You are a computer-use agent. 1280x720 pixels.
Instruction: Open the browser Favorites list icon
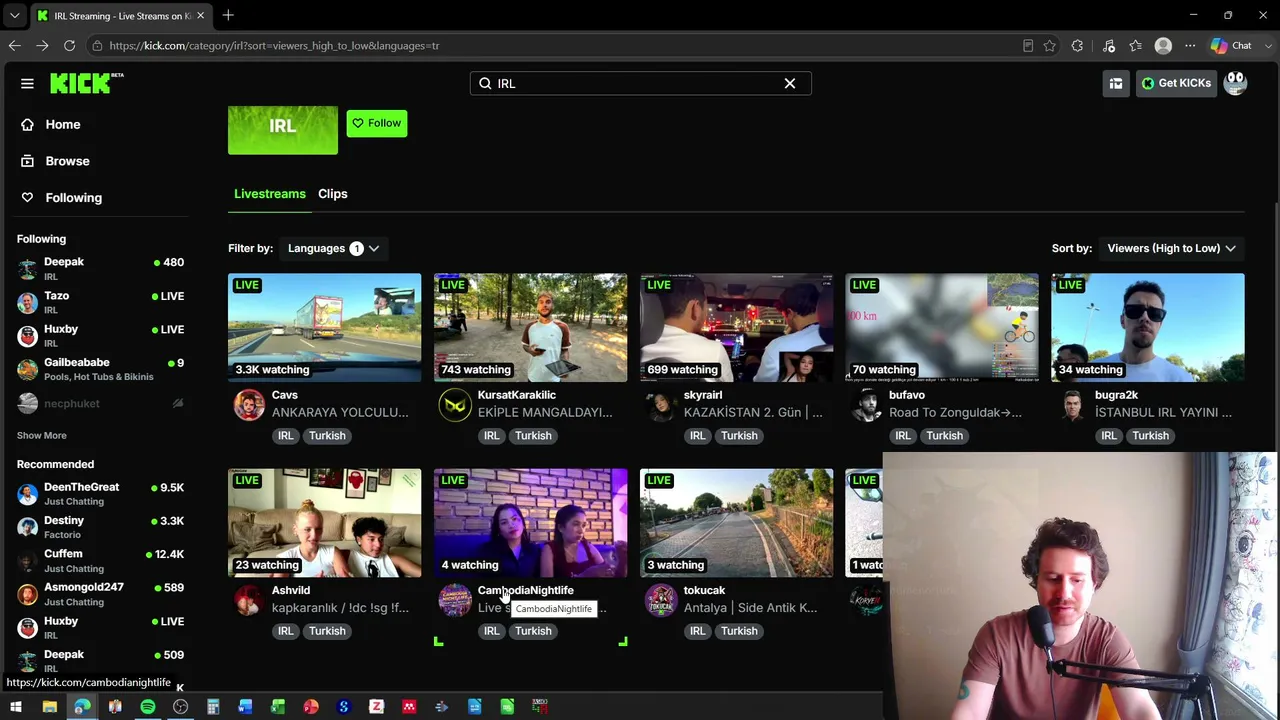point(1135,46)
